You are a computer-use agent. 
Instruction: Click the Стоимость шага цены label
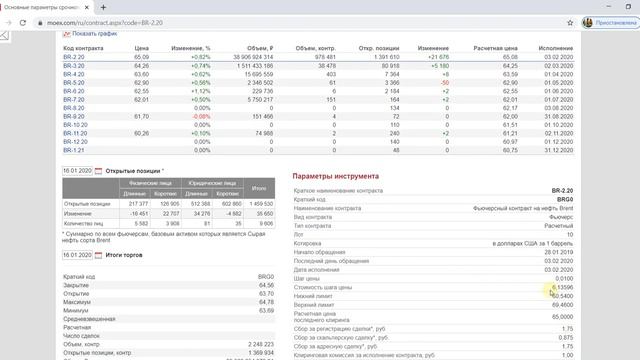point(322,287)
